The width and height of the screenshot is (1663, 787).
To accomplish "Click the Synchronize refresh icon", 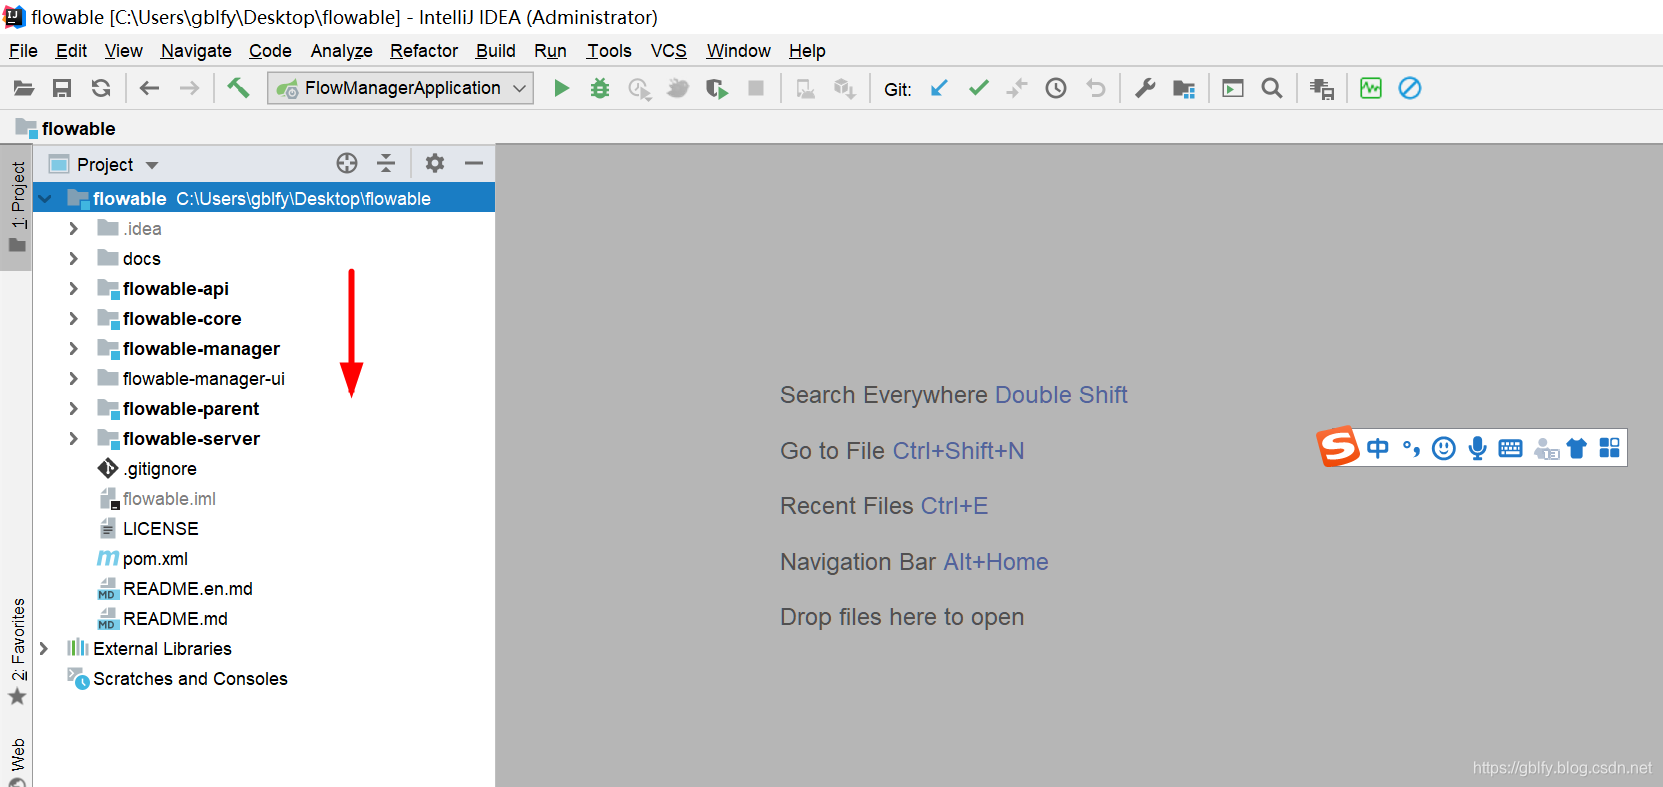I will pos(101,89).
